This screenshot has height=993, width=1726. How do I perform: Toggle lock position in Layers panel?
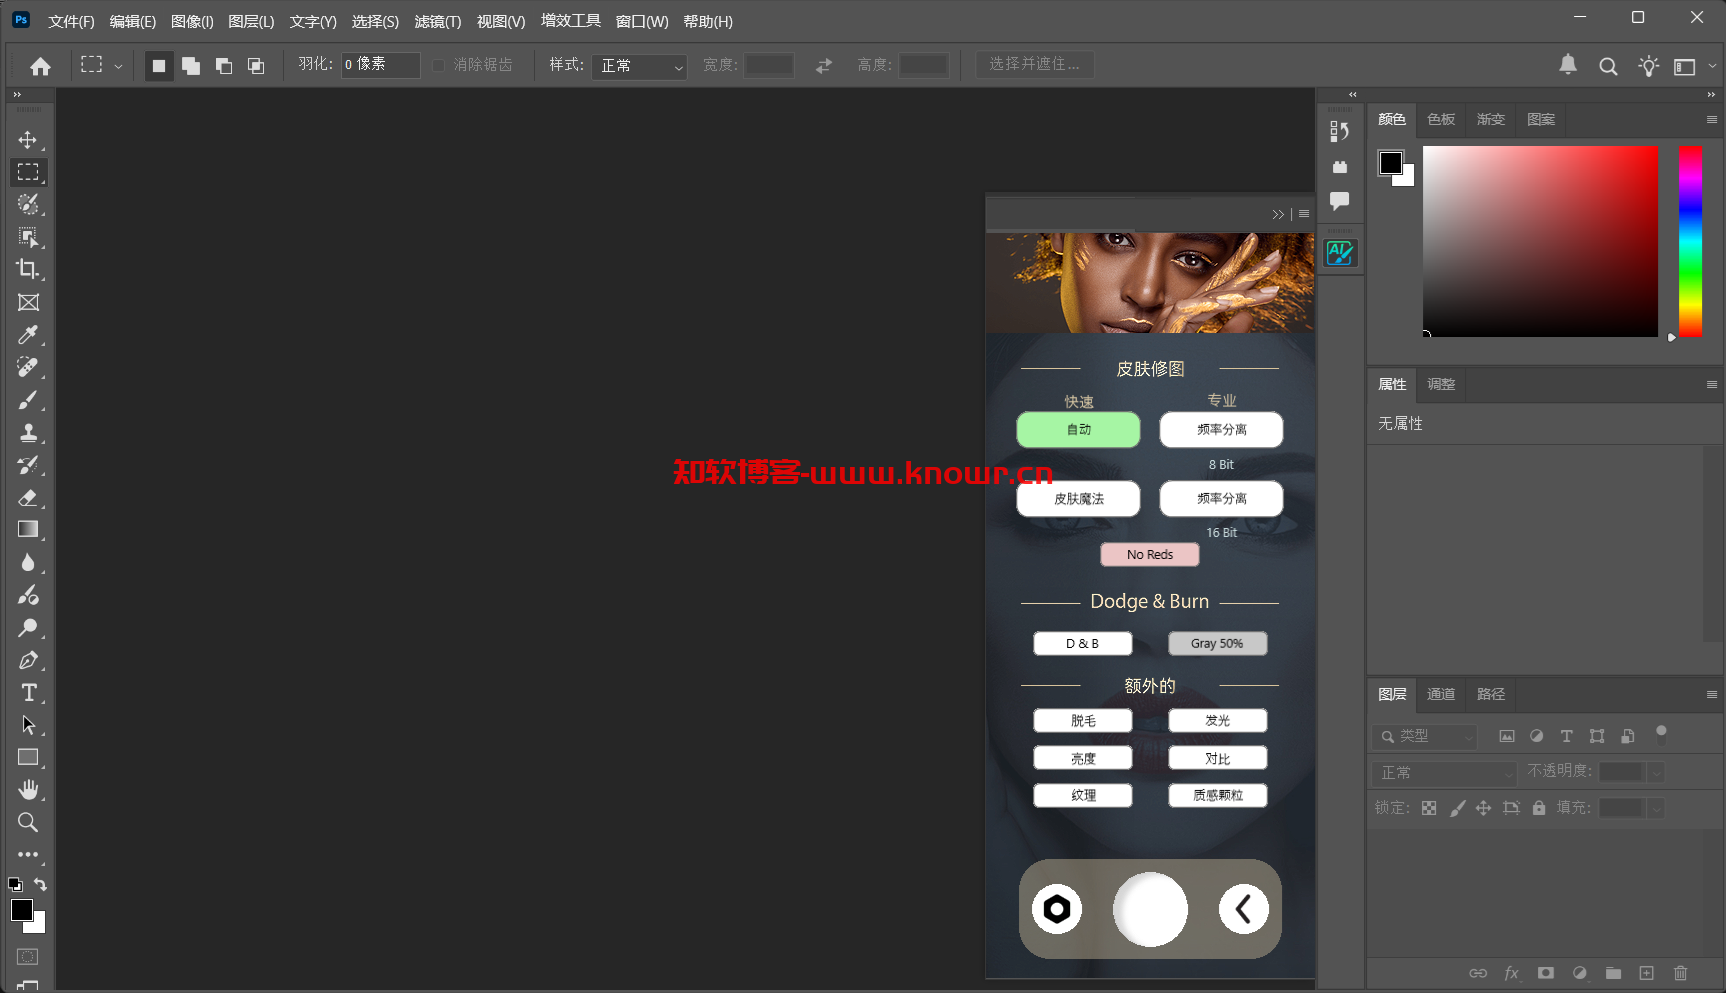point(1483,808)
